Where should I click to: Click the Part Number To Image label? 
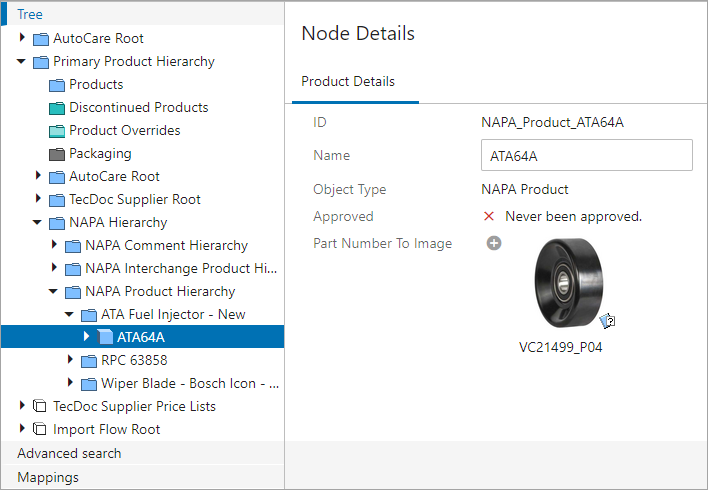click(382, 243)
